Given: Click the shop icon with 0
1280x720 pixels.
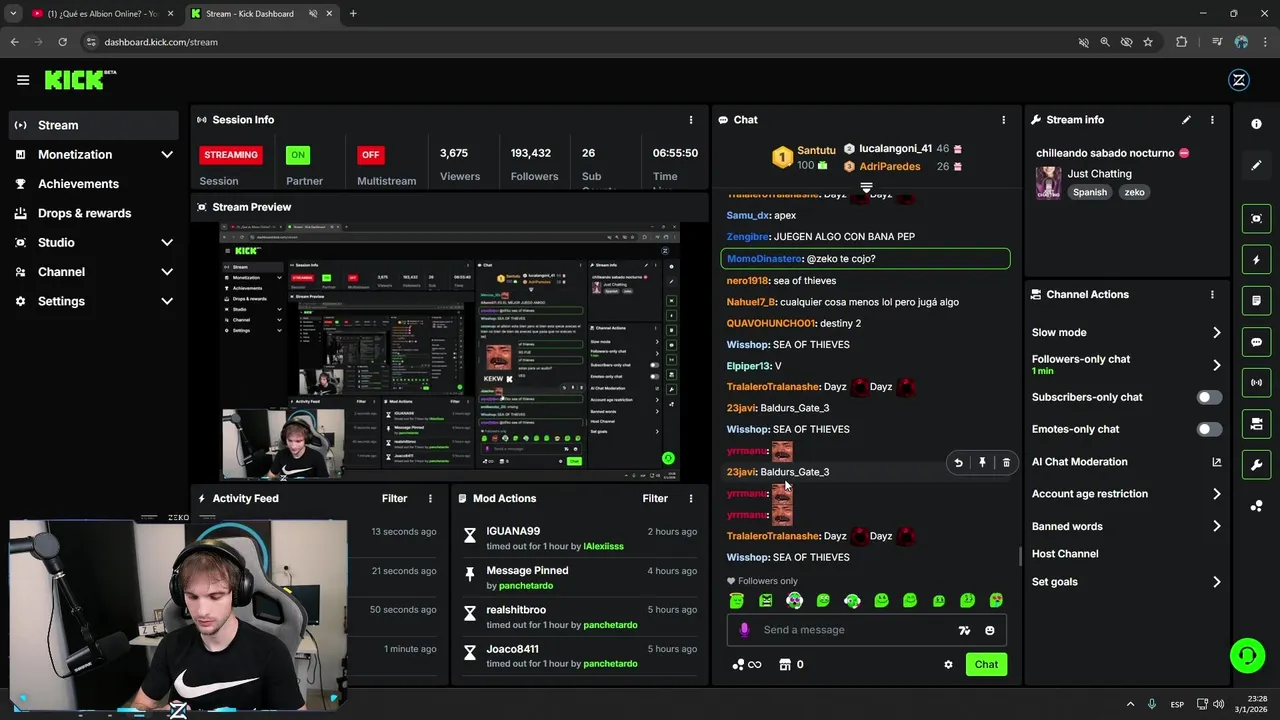Looking at the screenshot, I should point(792,665).
